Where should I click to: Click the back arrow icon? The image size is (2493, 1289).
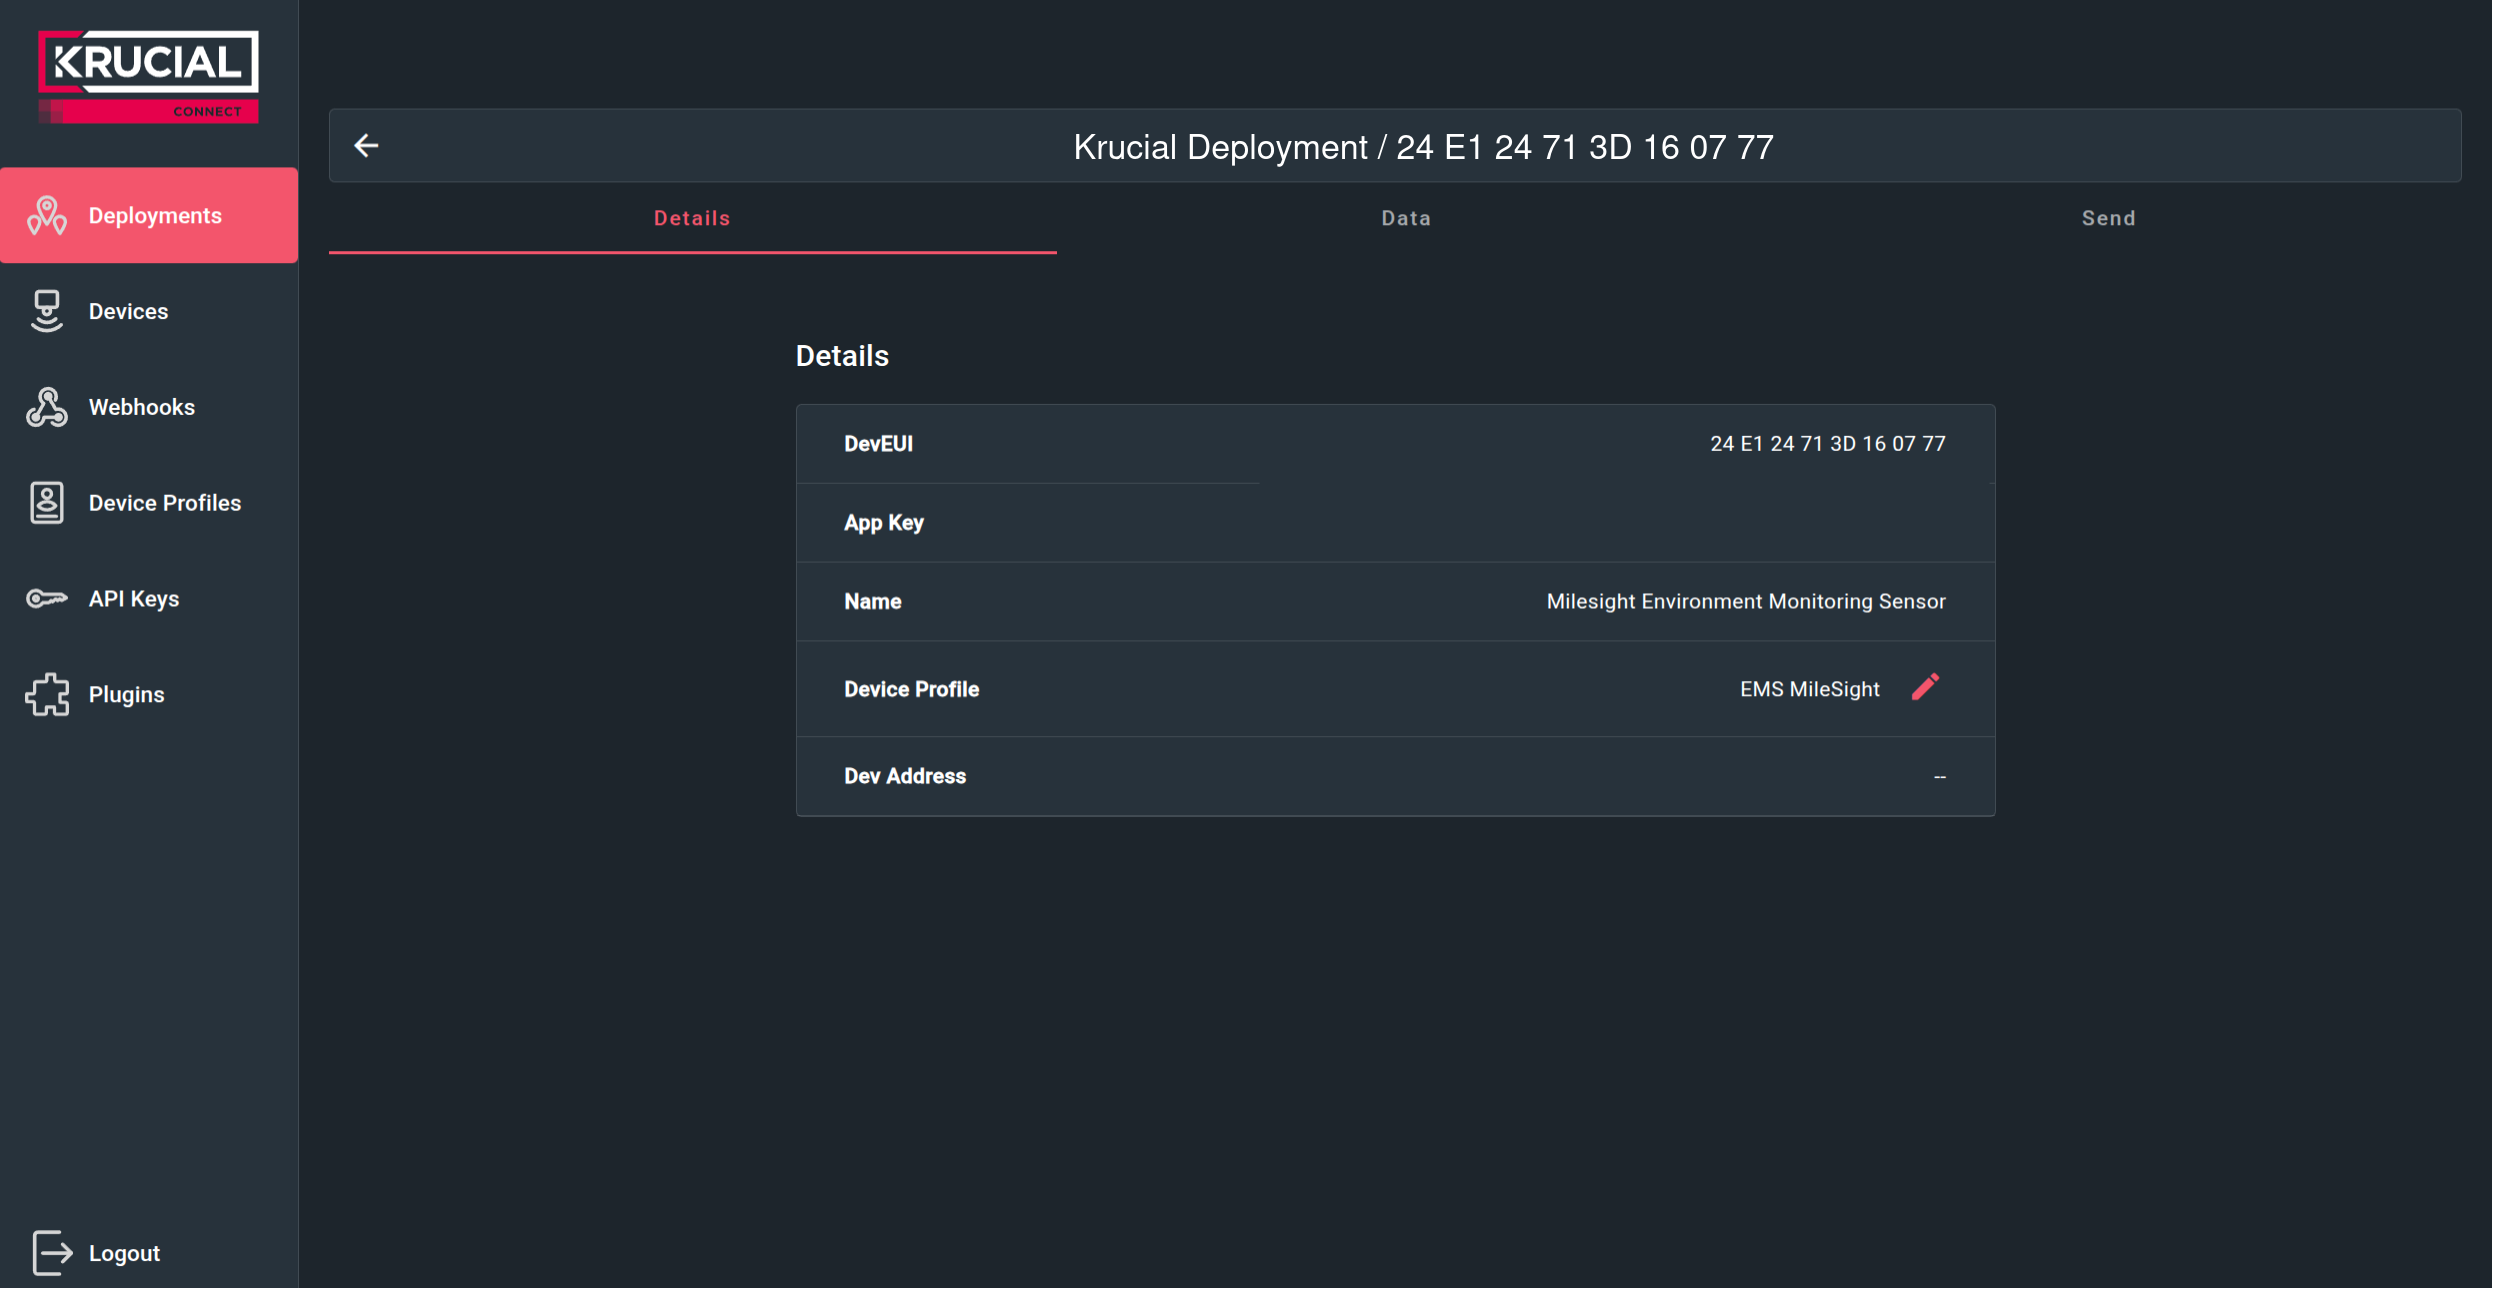coord(366,146)
